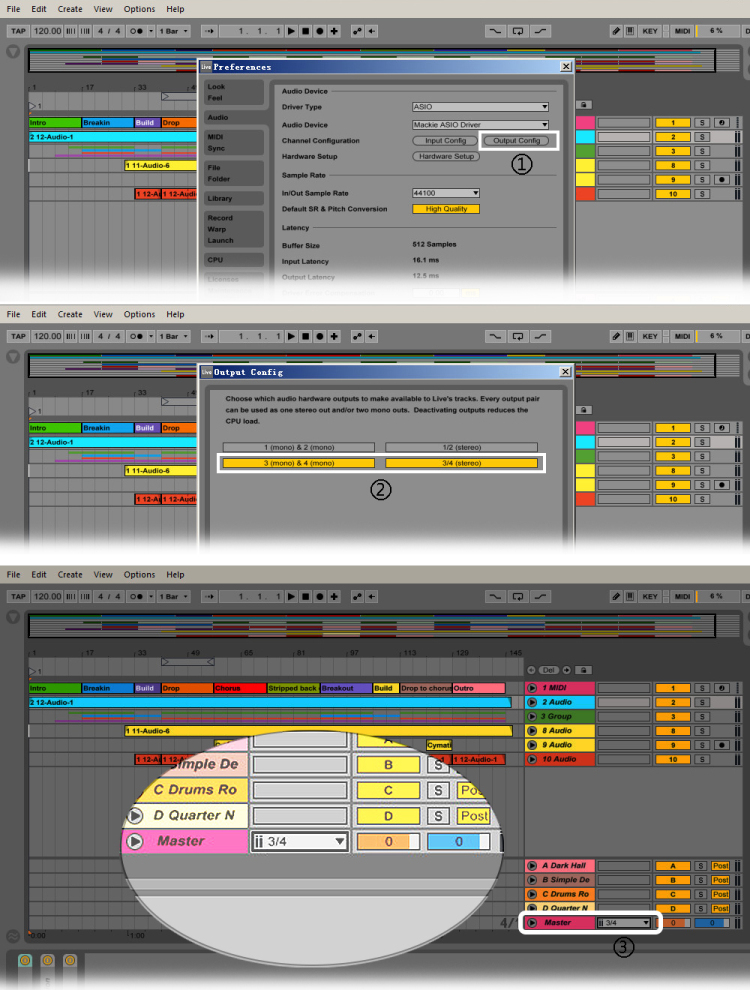
Task: Open the Master output 3/4 dropdown in the bottom screenshot
Action: (624, 923)
